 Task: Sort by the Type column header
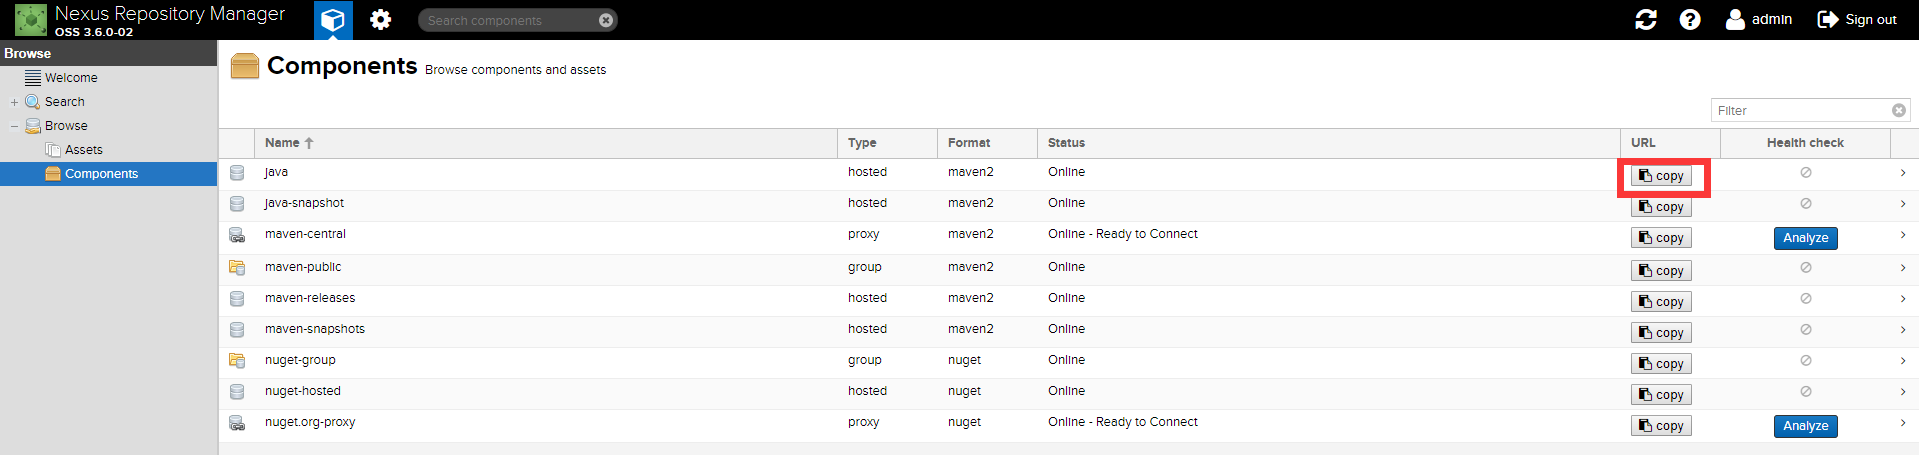click(887, 143)
